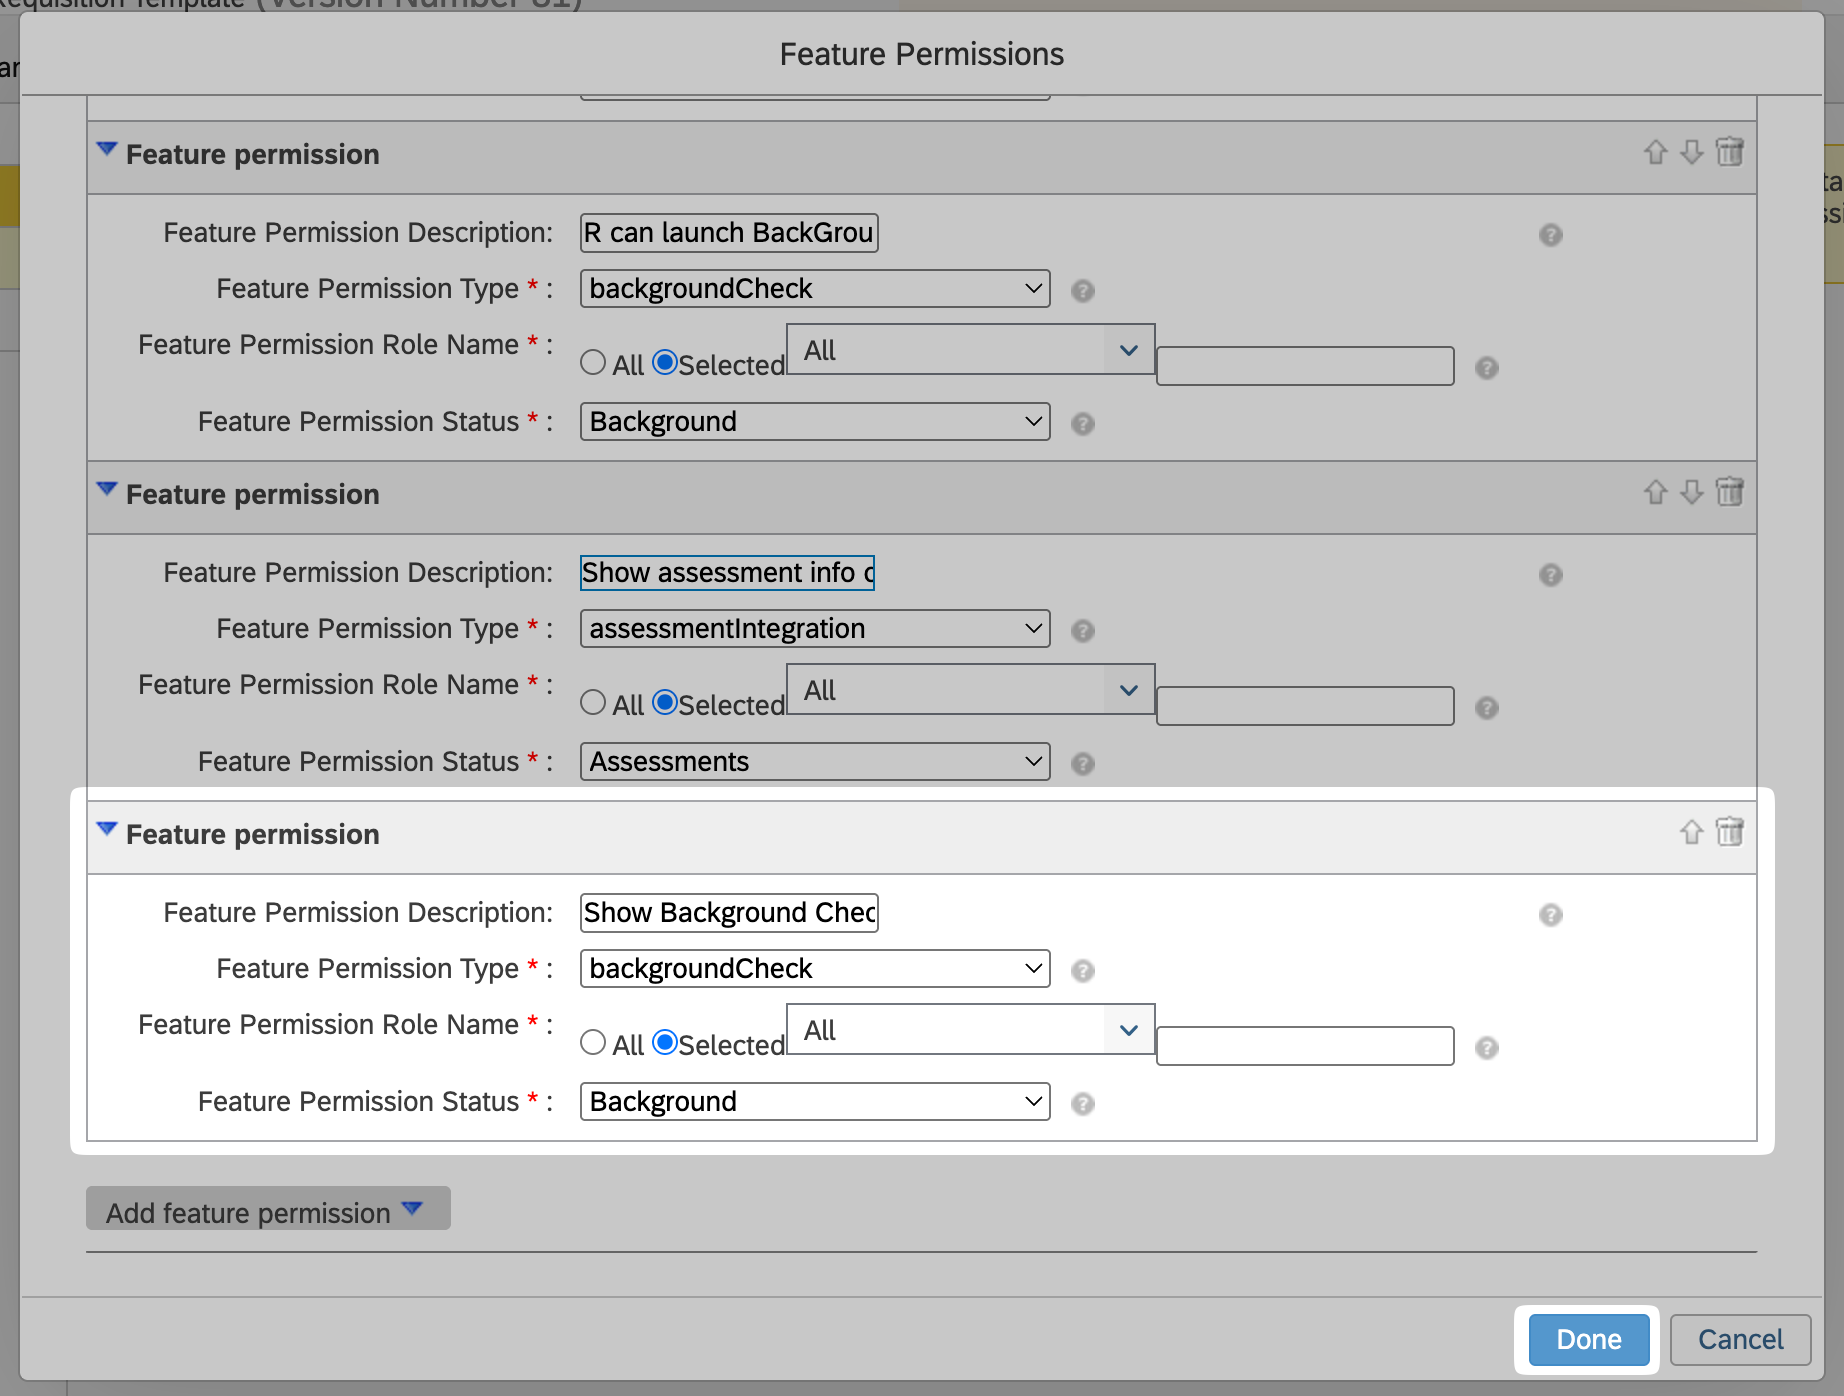This screenshot has height=1396, width=1844.
Task: Click the Done button
Action: point(1588,1340)
